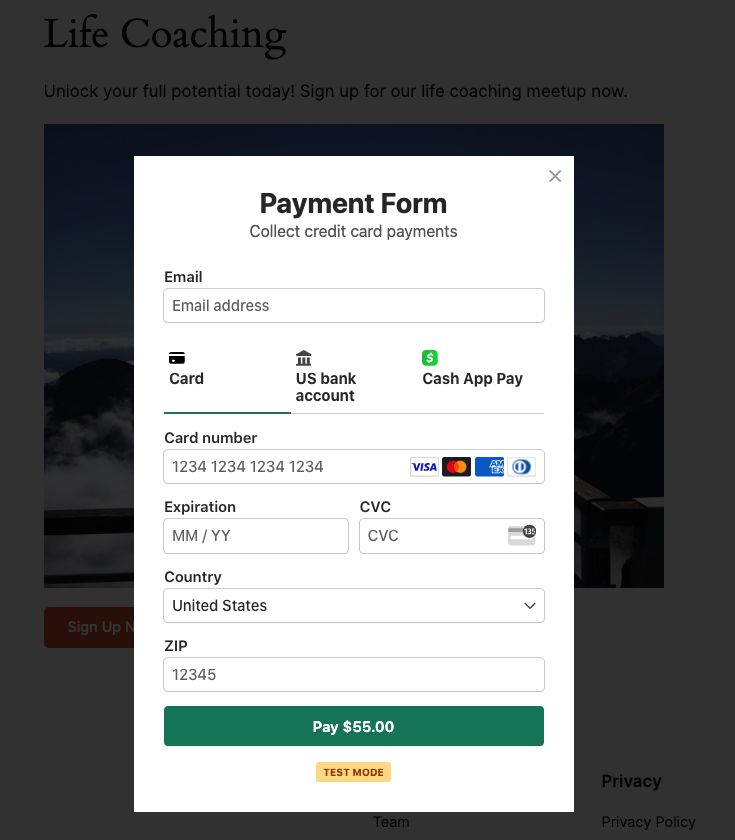Click into the Card number field
Viewport: 735px width, 840px height.
click(285, 467)
